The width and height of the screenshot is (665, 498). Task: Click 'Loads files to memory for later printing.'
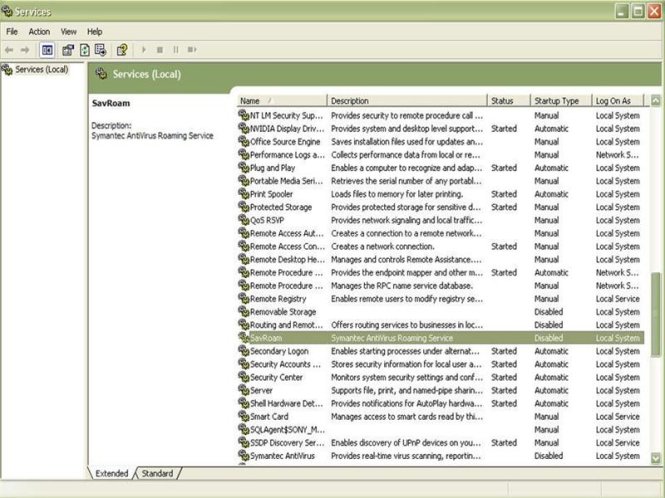pos(397,194)
